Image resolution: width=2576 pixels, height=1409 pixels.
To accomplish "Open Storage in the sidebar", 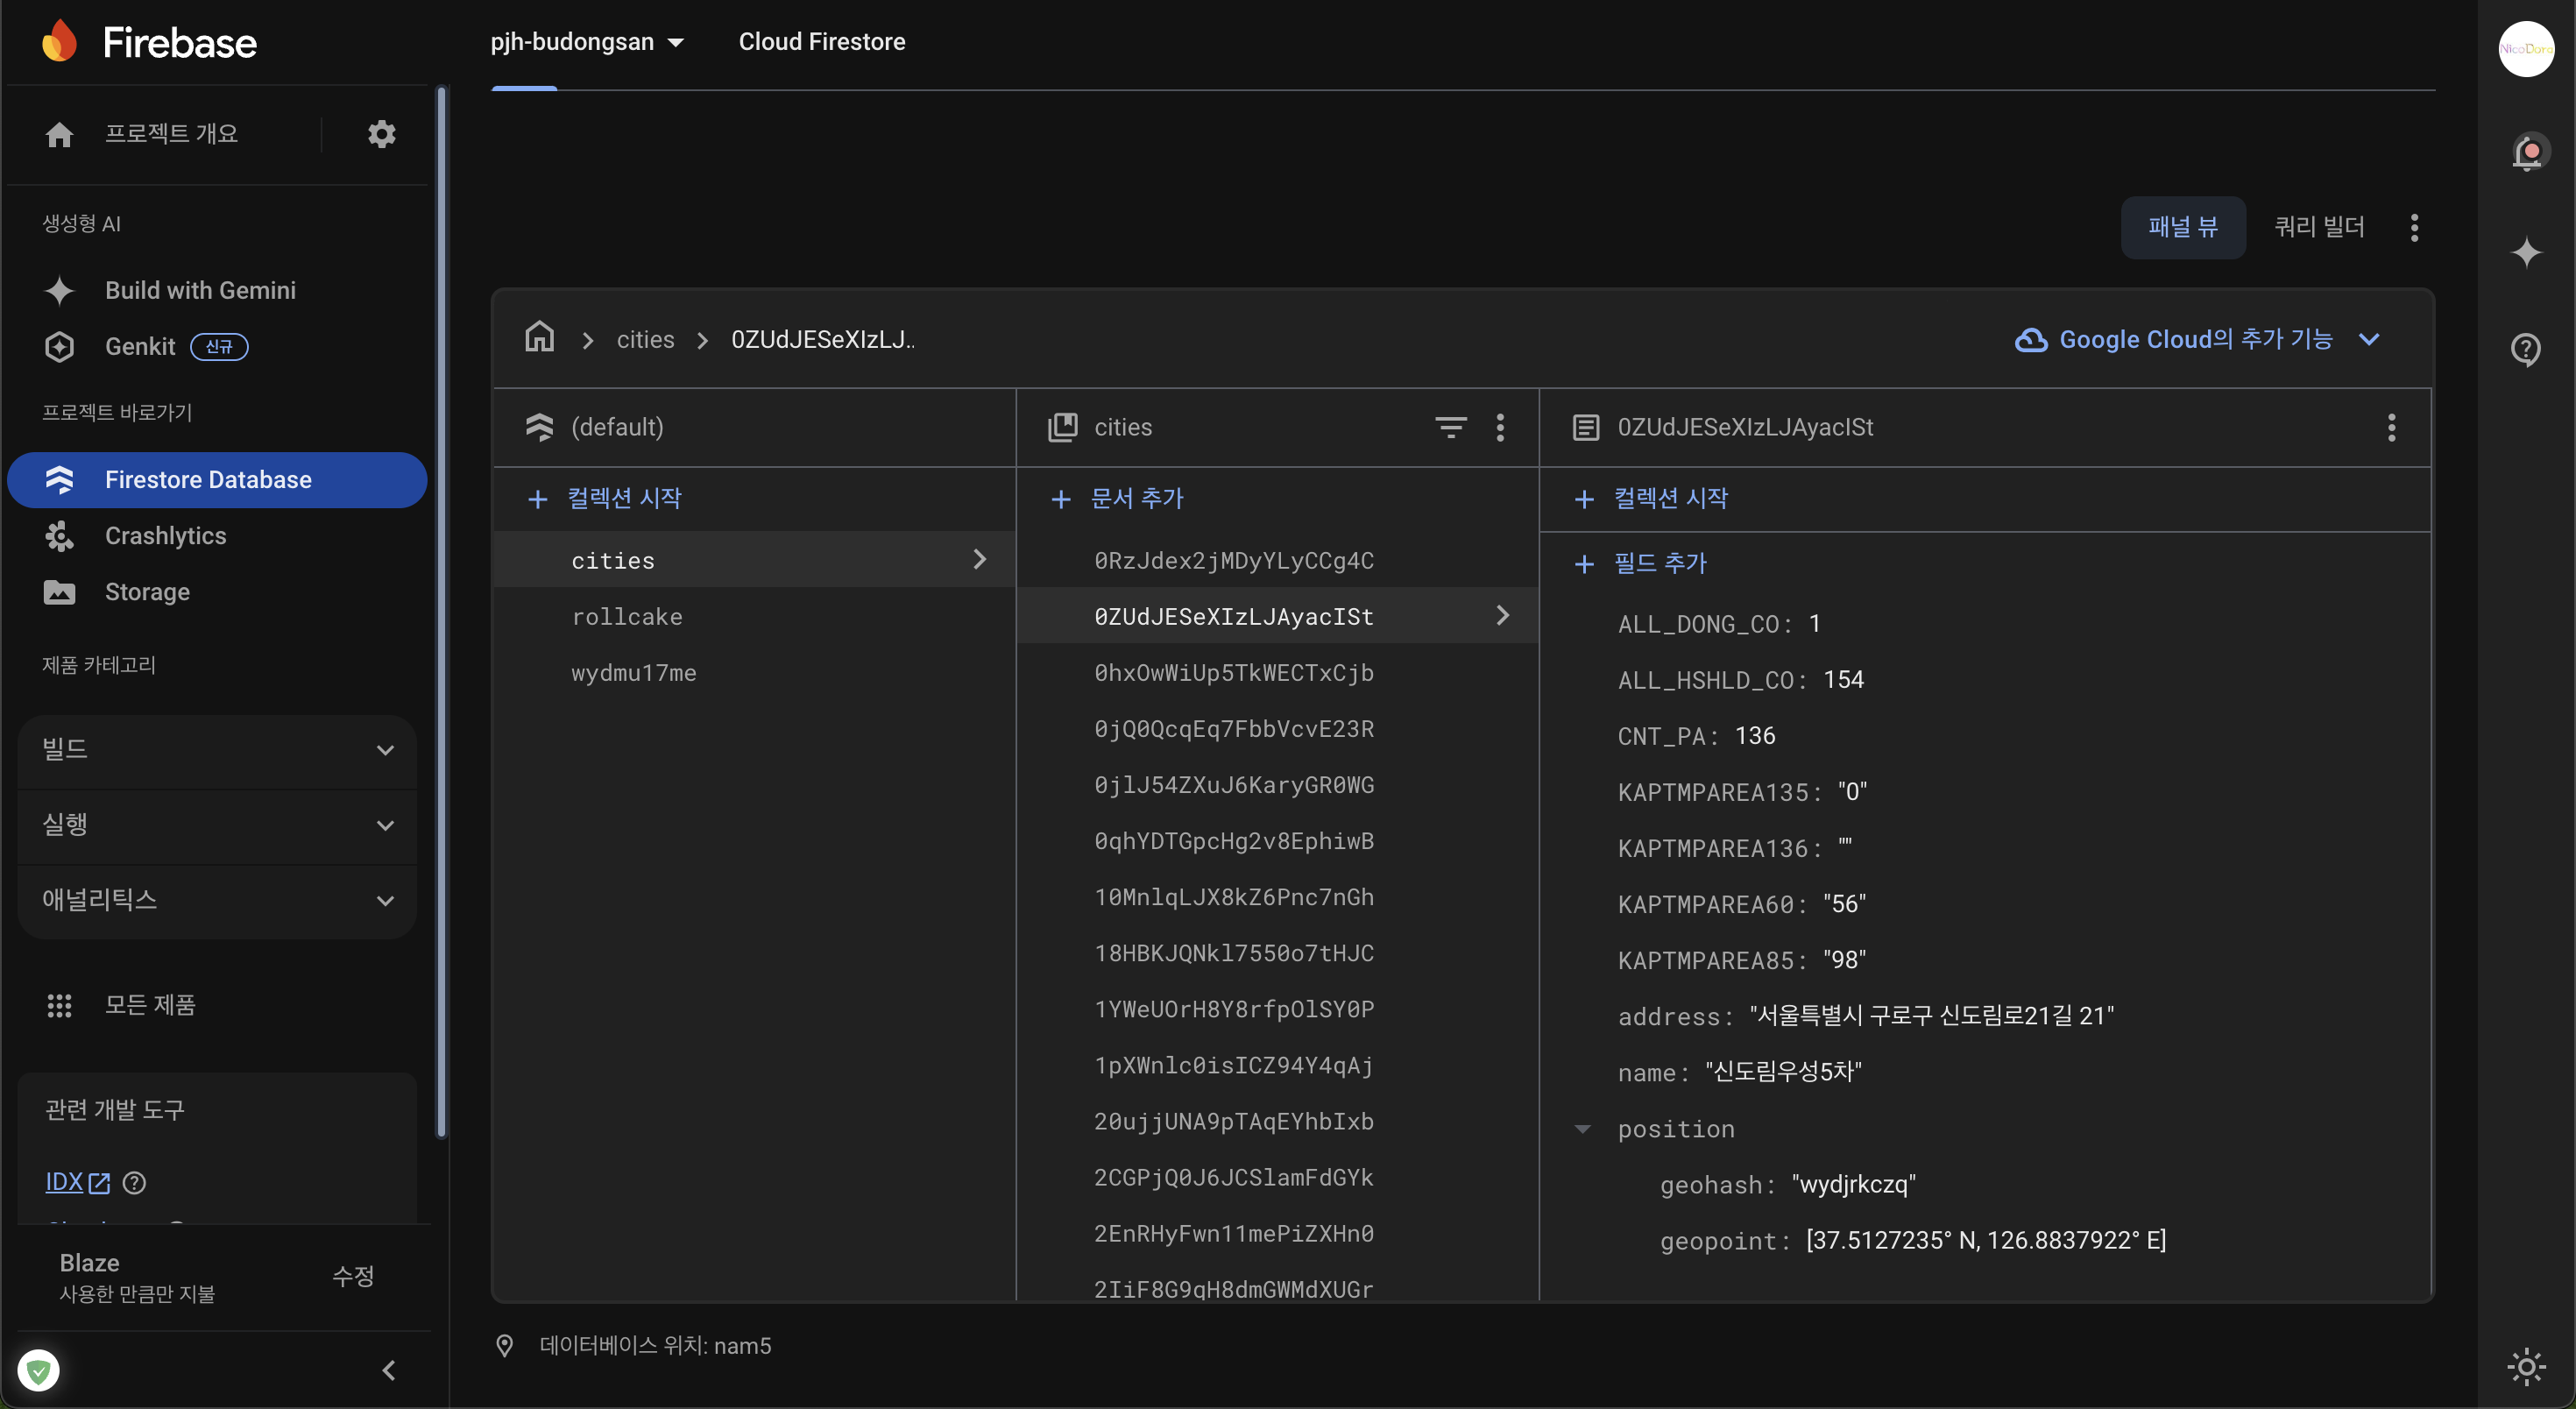I will [x=147, y=592].
